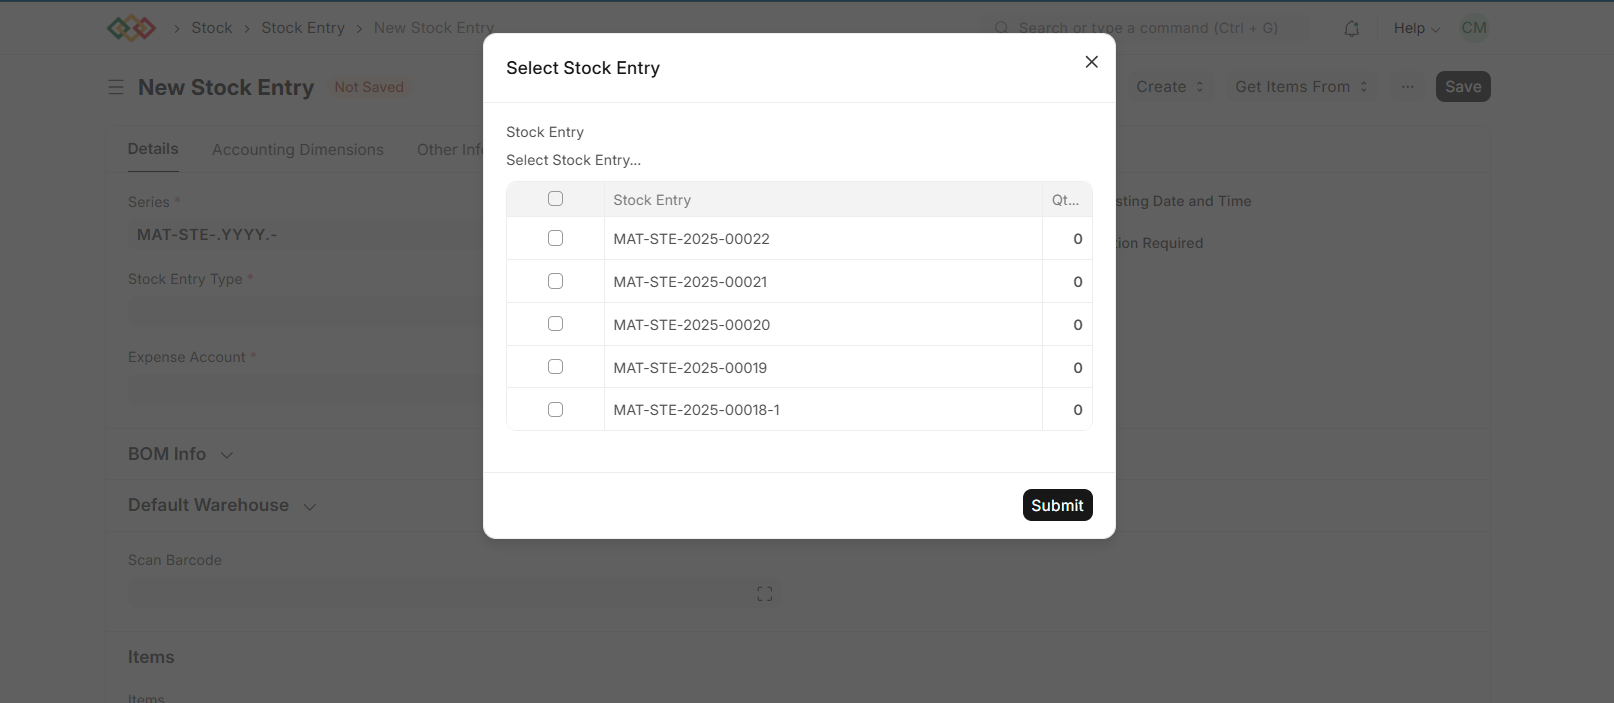Tick the checkbox for MAT-STE-2025-00022
The image size is (1614, 703).
tap(555, 238)
